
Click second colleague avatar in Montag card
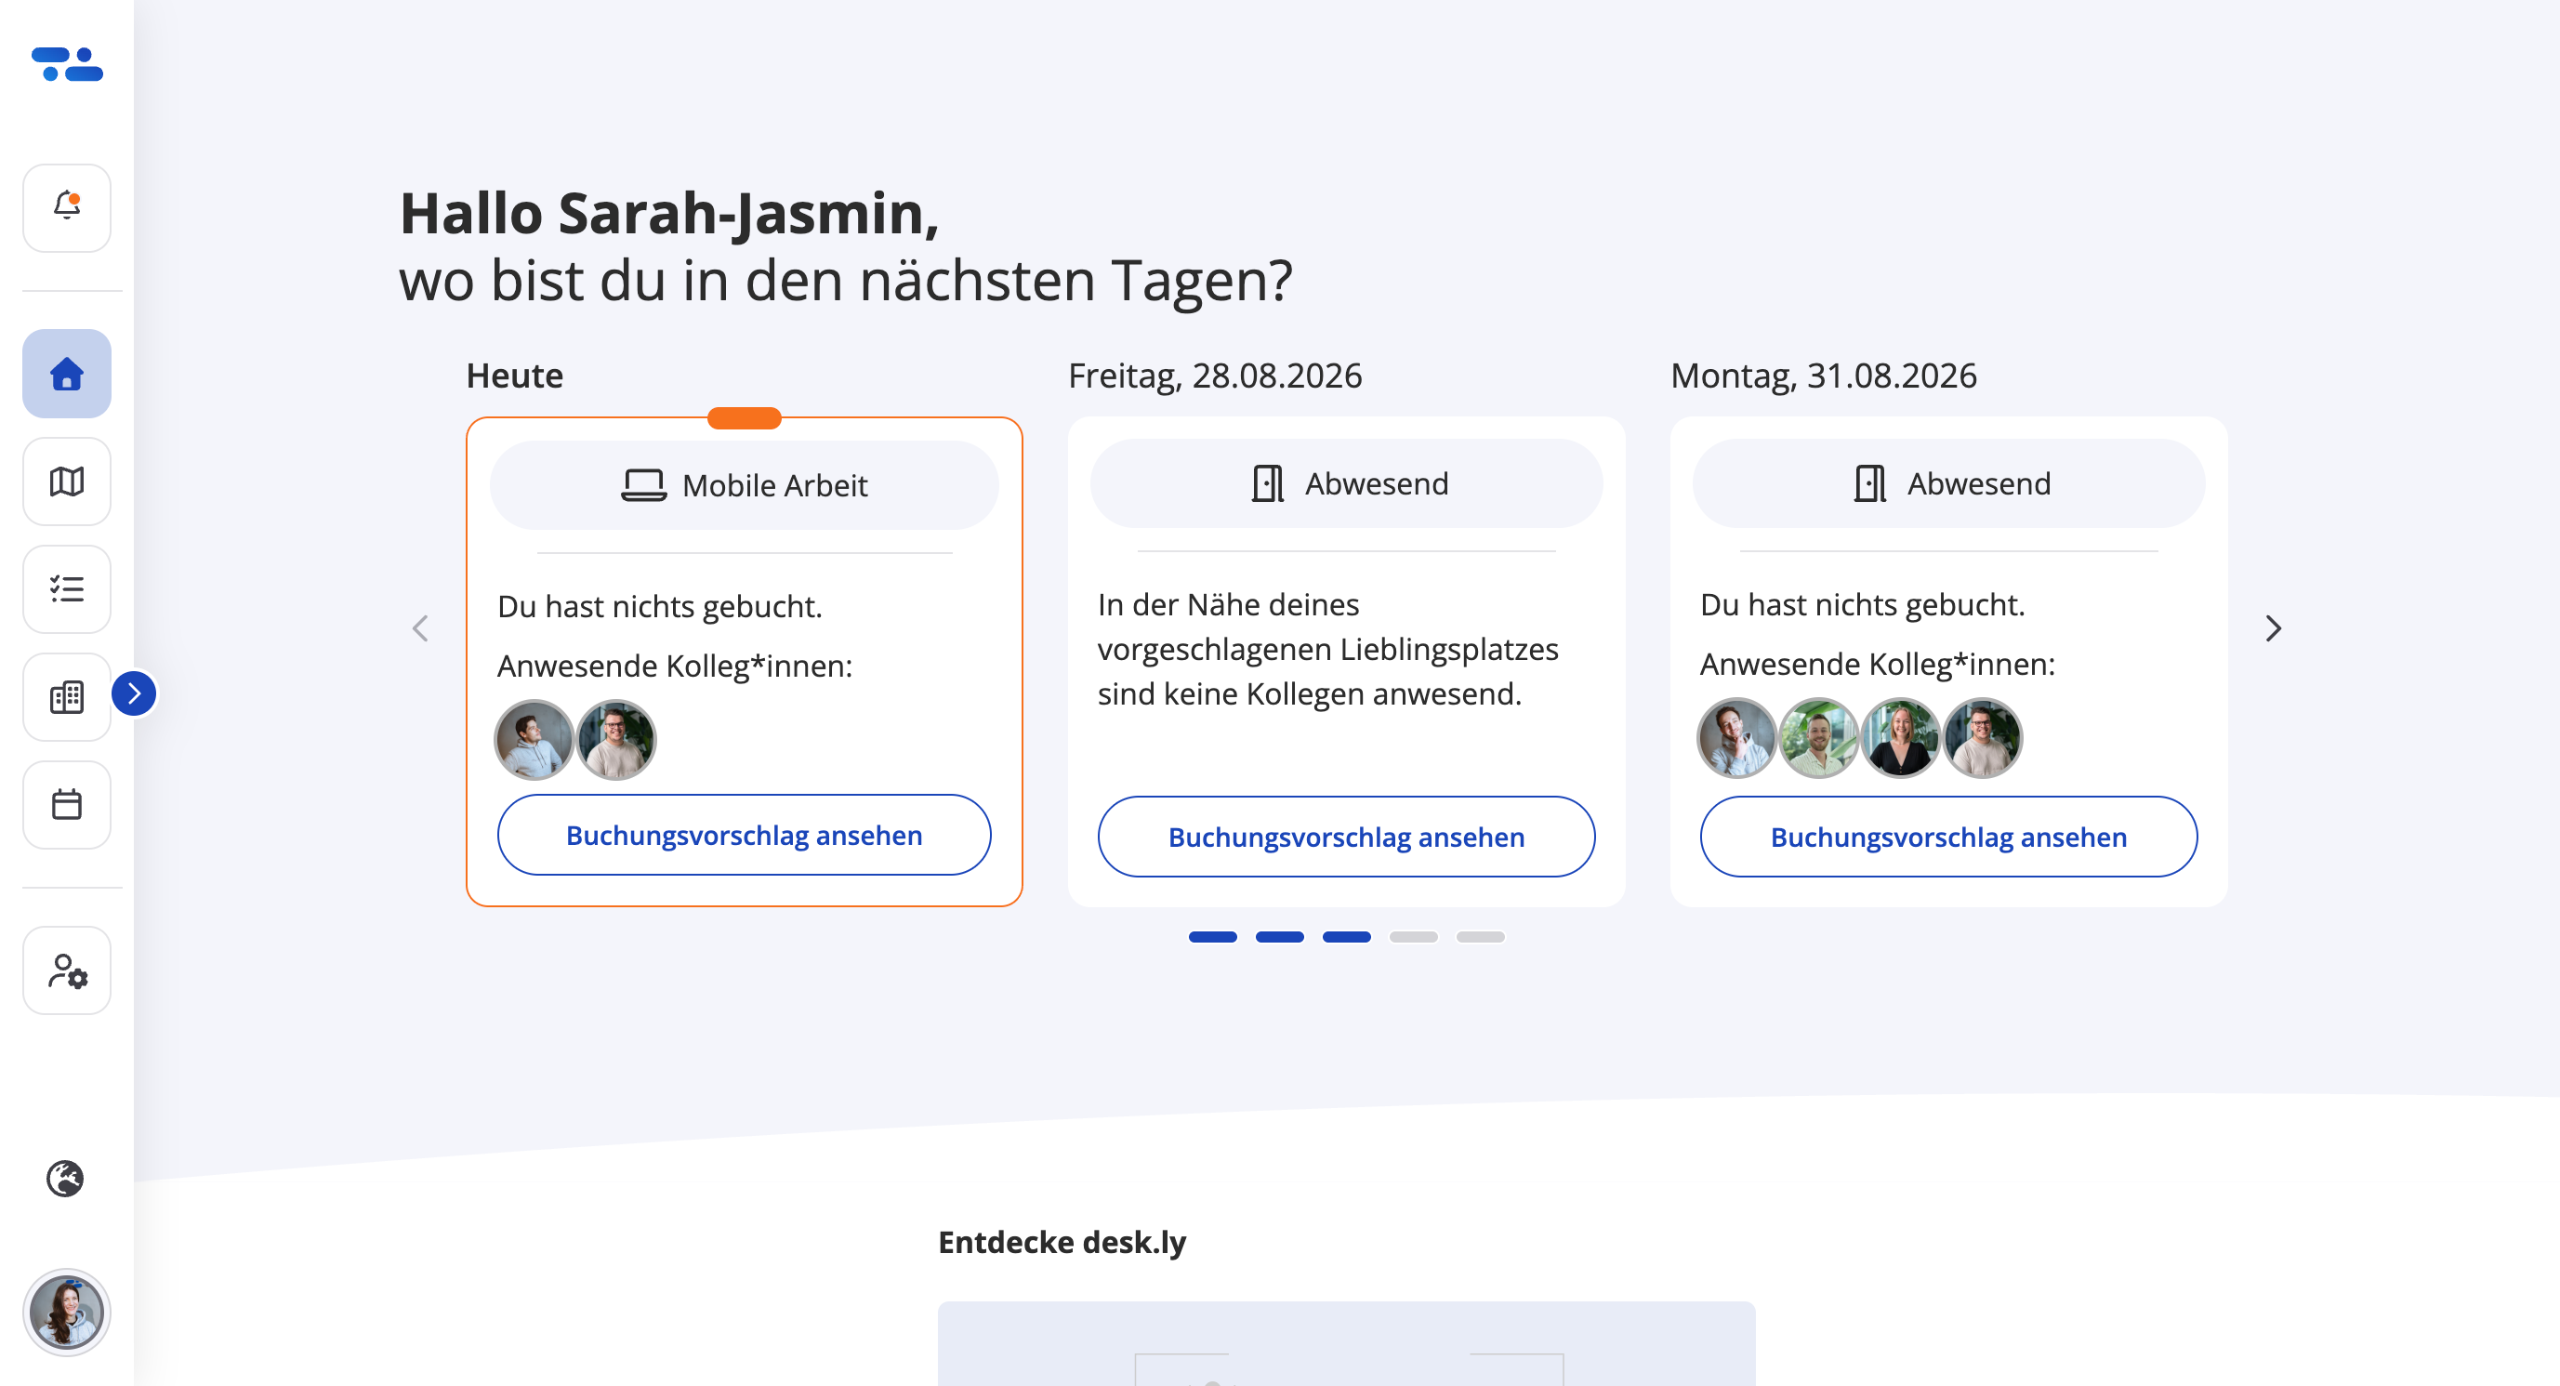pos(1819,738)
